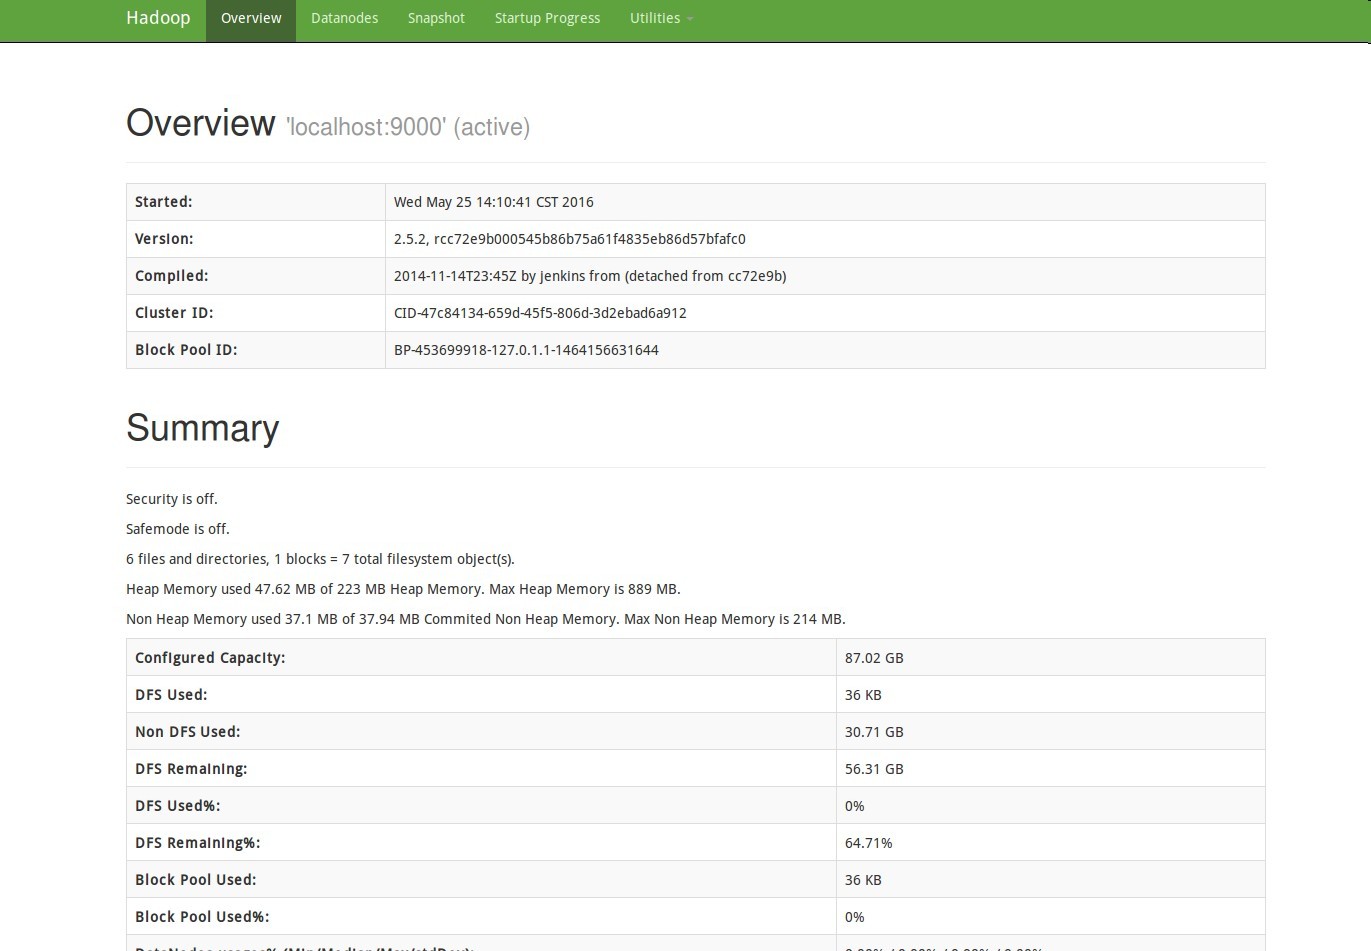Click the 'DFS Remaining%:' label
Viewport: 1371px width, 951px height.
(x=198, y=843)
